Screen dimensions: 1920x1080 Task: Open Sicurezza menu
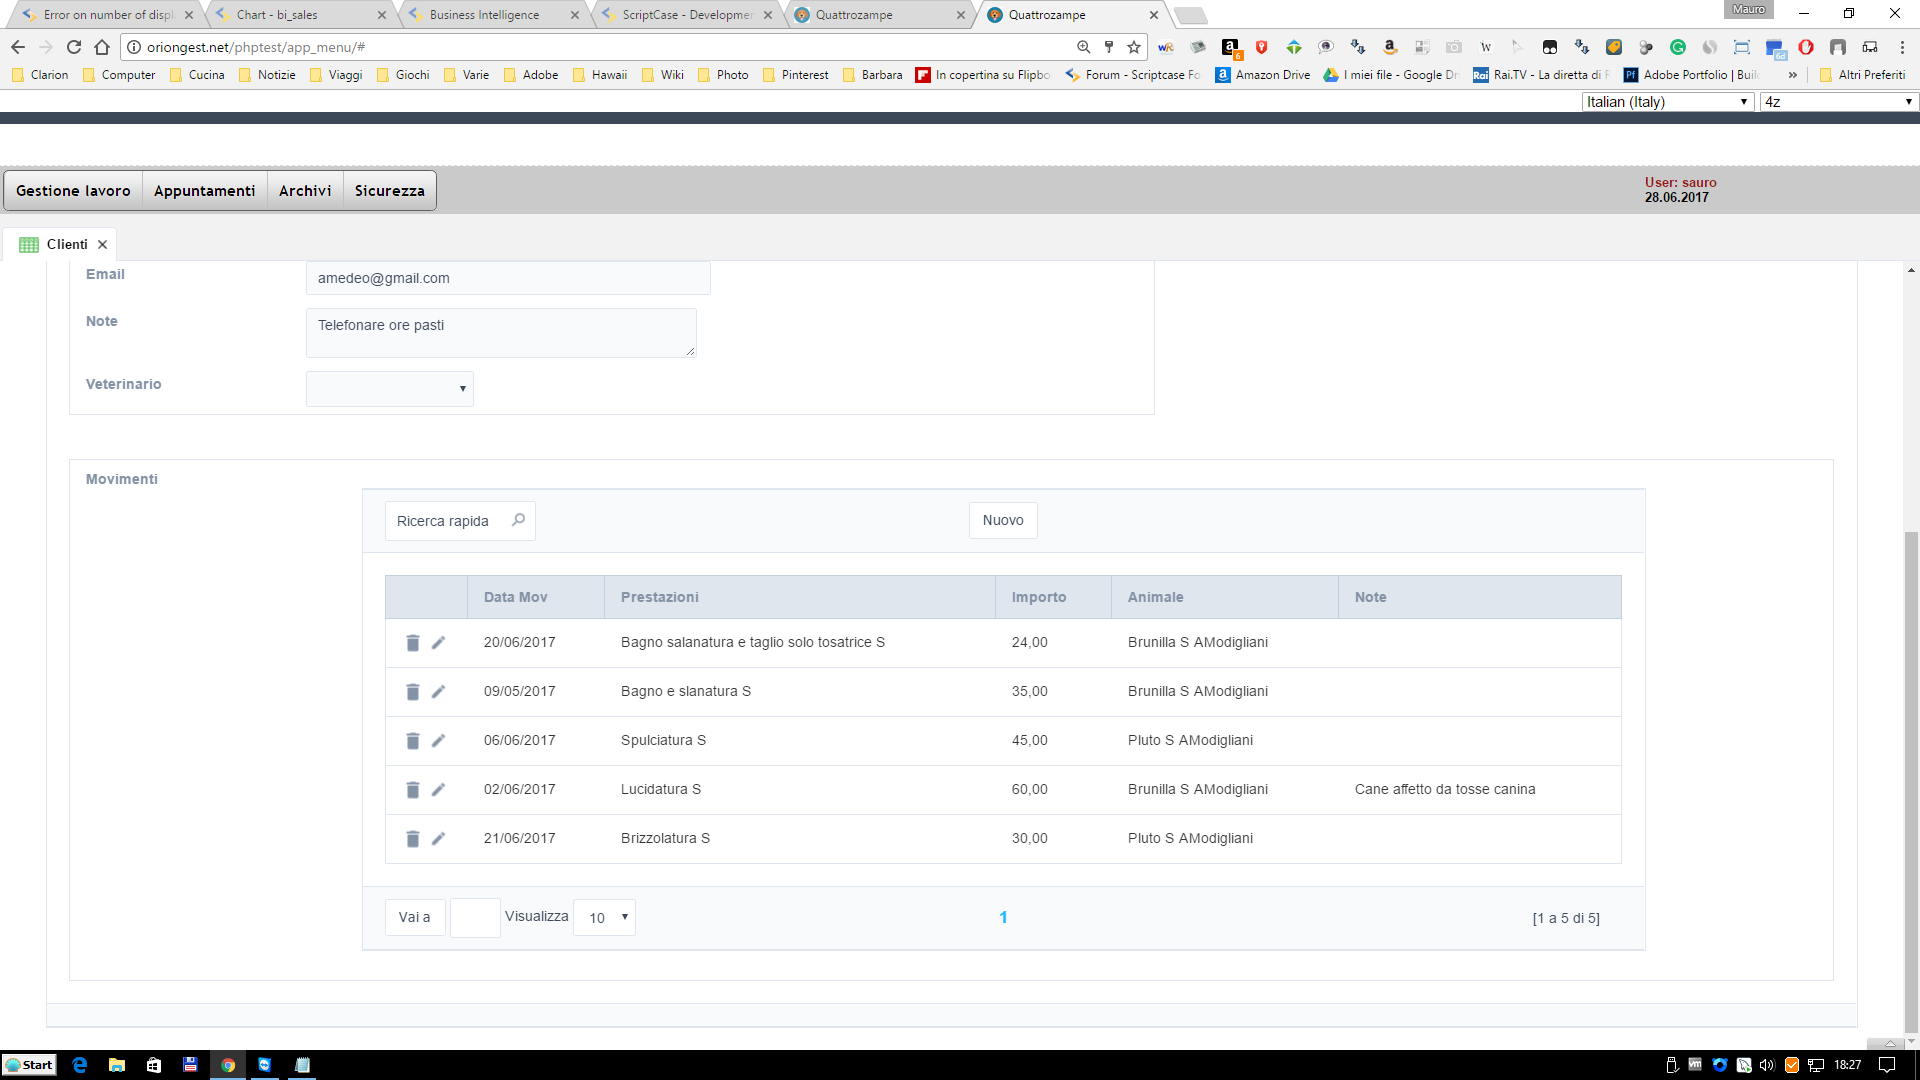coord(389,191)
